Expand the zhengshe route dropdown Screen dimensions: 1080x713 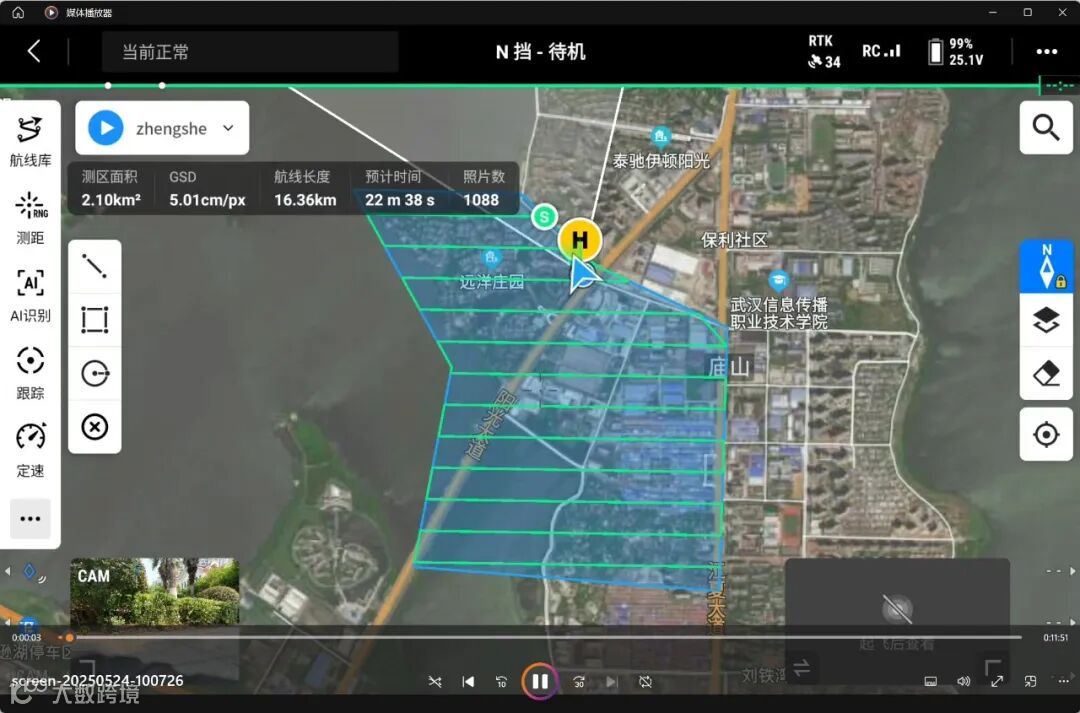pos(228,128)
